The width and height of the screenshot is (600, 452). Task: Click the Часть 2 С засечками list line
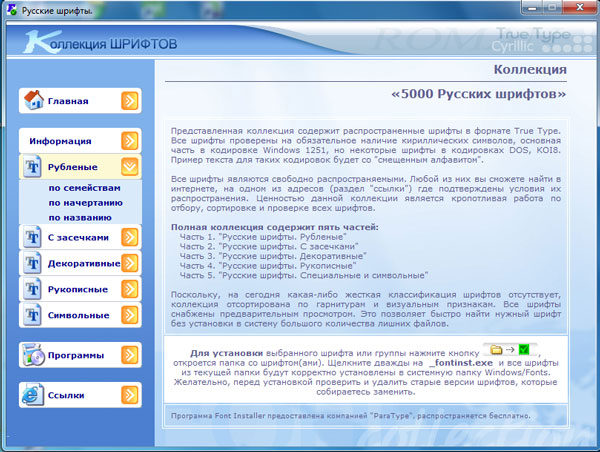tap(269, 246)
